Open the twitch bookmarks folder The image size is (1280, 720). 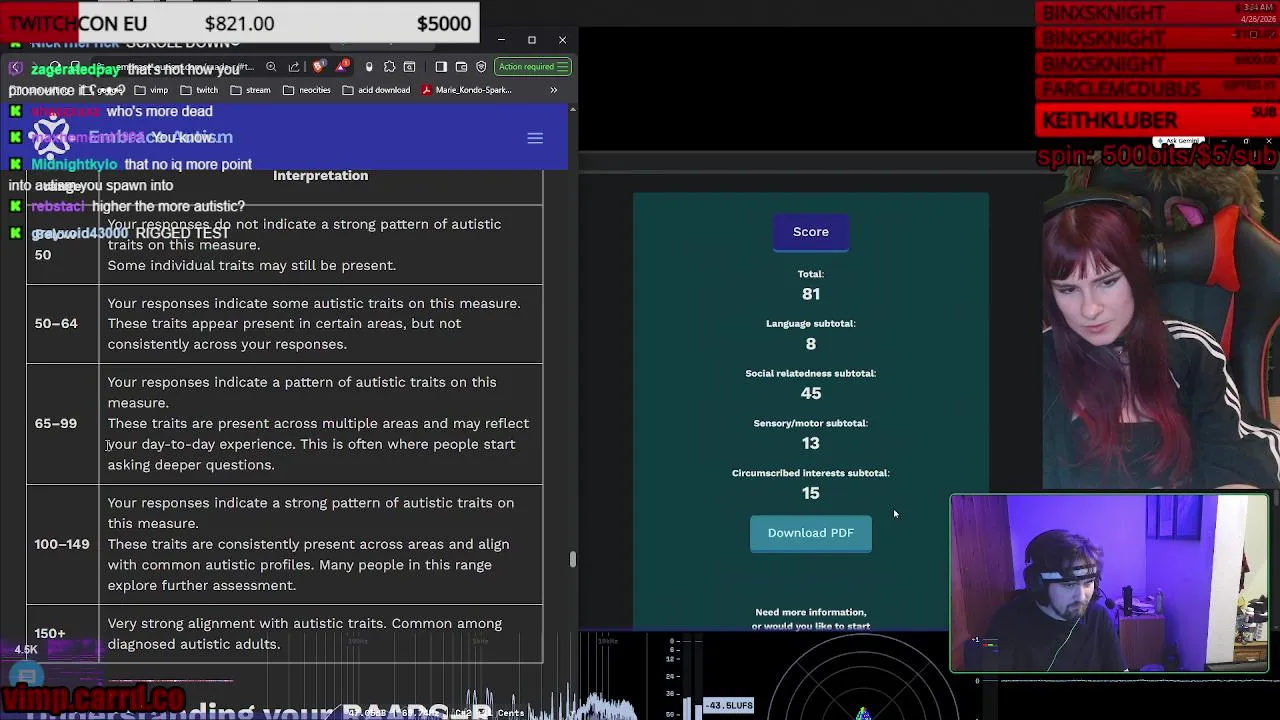click(x=198, y=90)
